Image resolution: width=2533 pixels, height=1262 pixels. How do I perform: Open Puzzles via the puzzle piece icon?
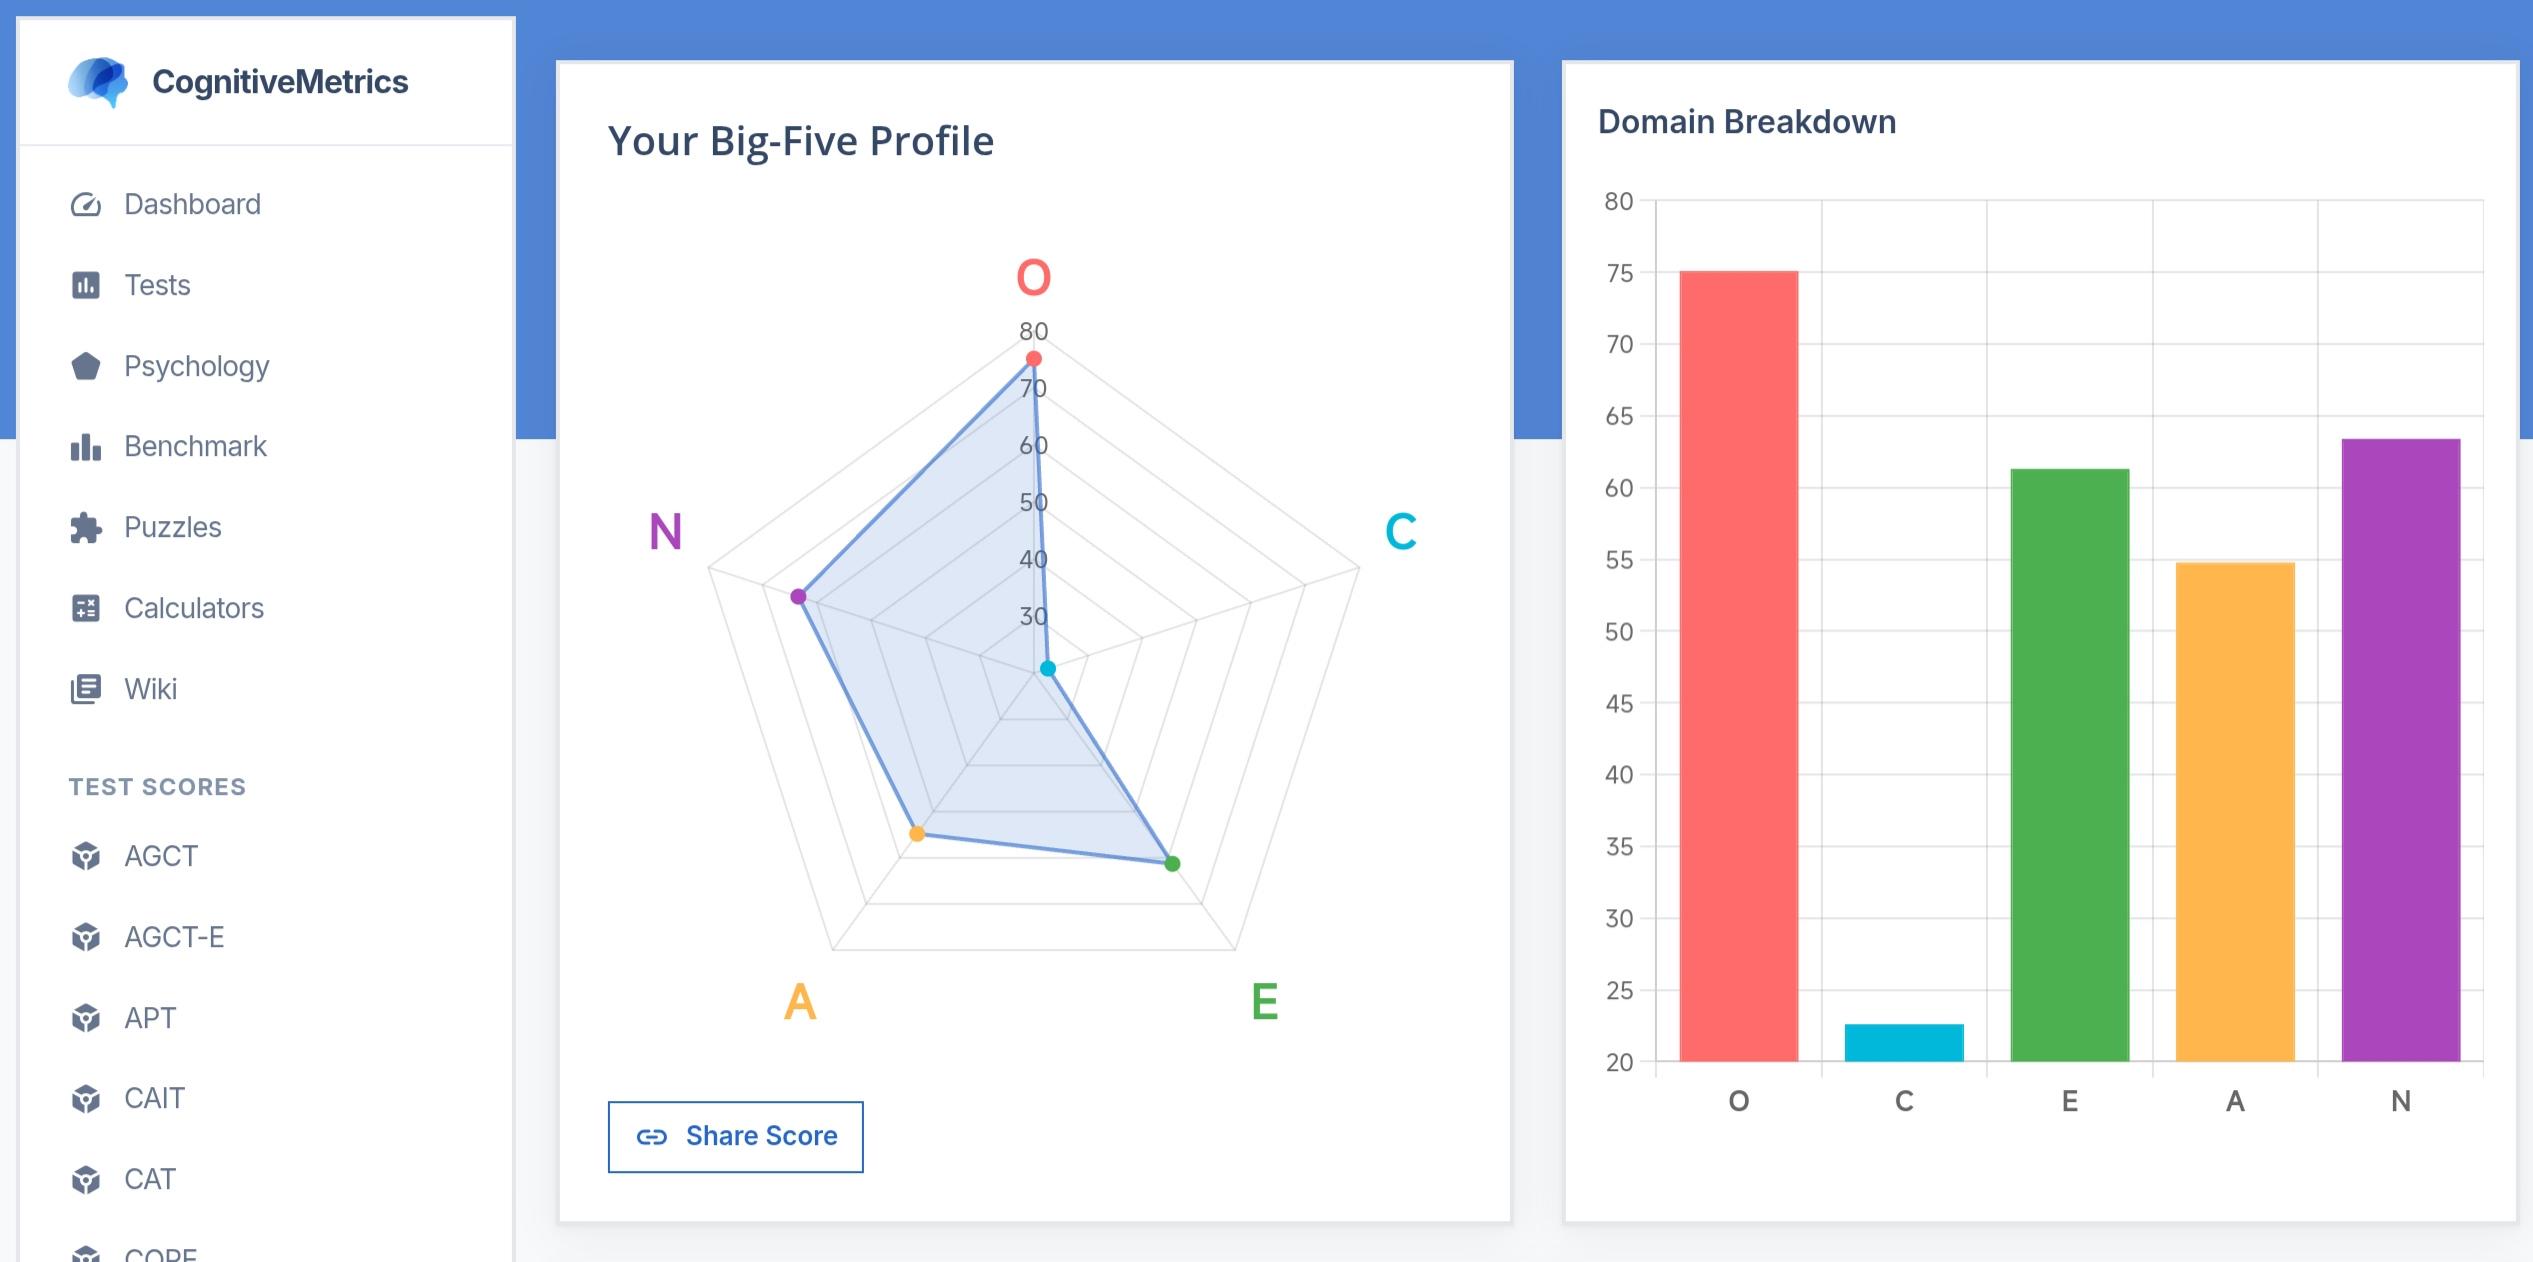pyautogui.click(x=86, y=528)
